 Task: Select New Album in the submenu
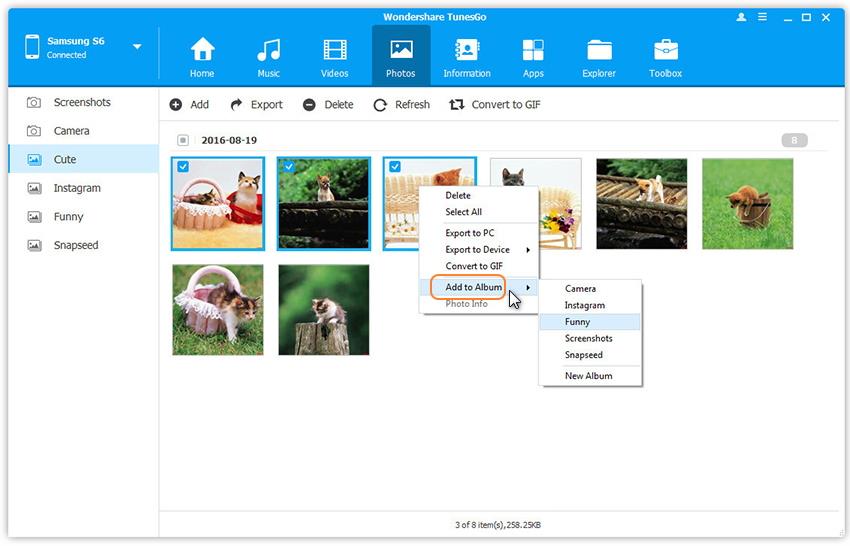coord(588,376)
